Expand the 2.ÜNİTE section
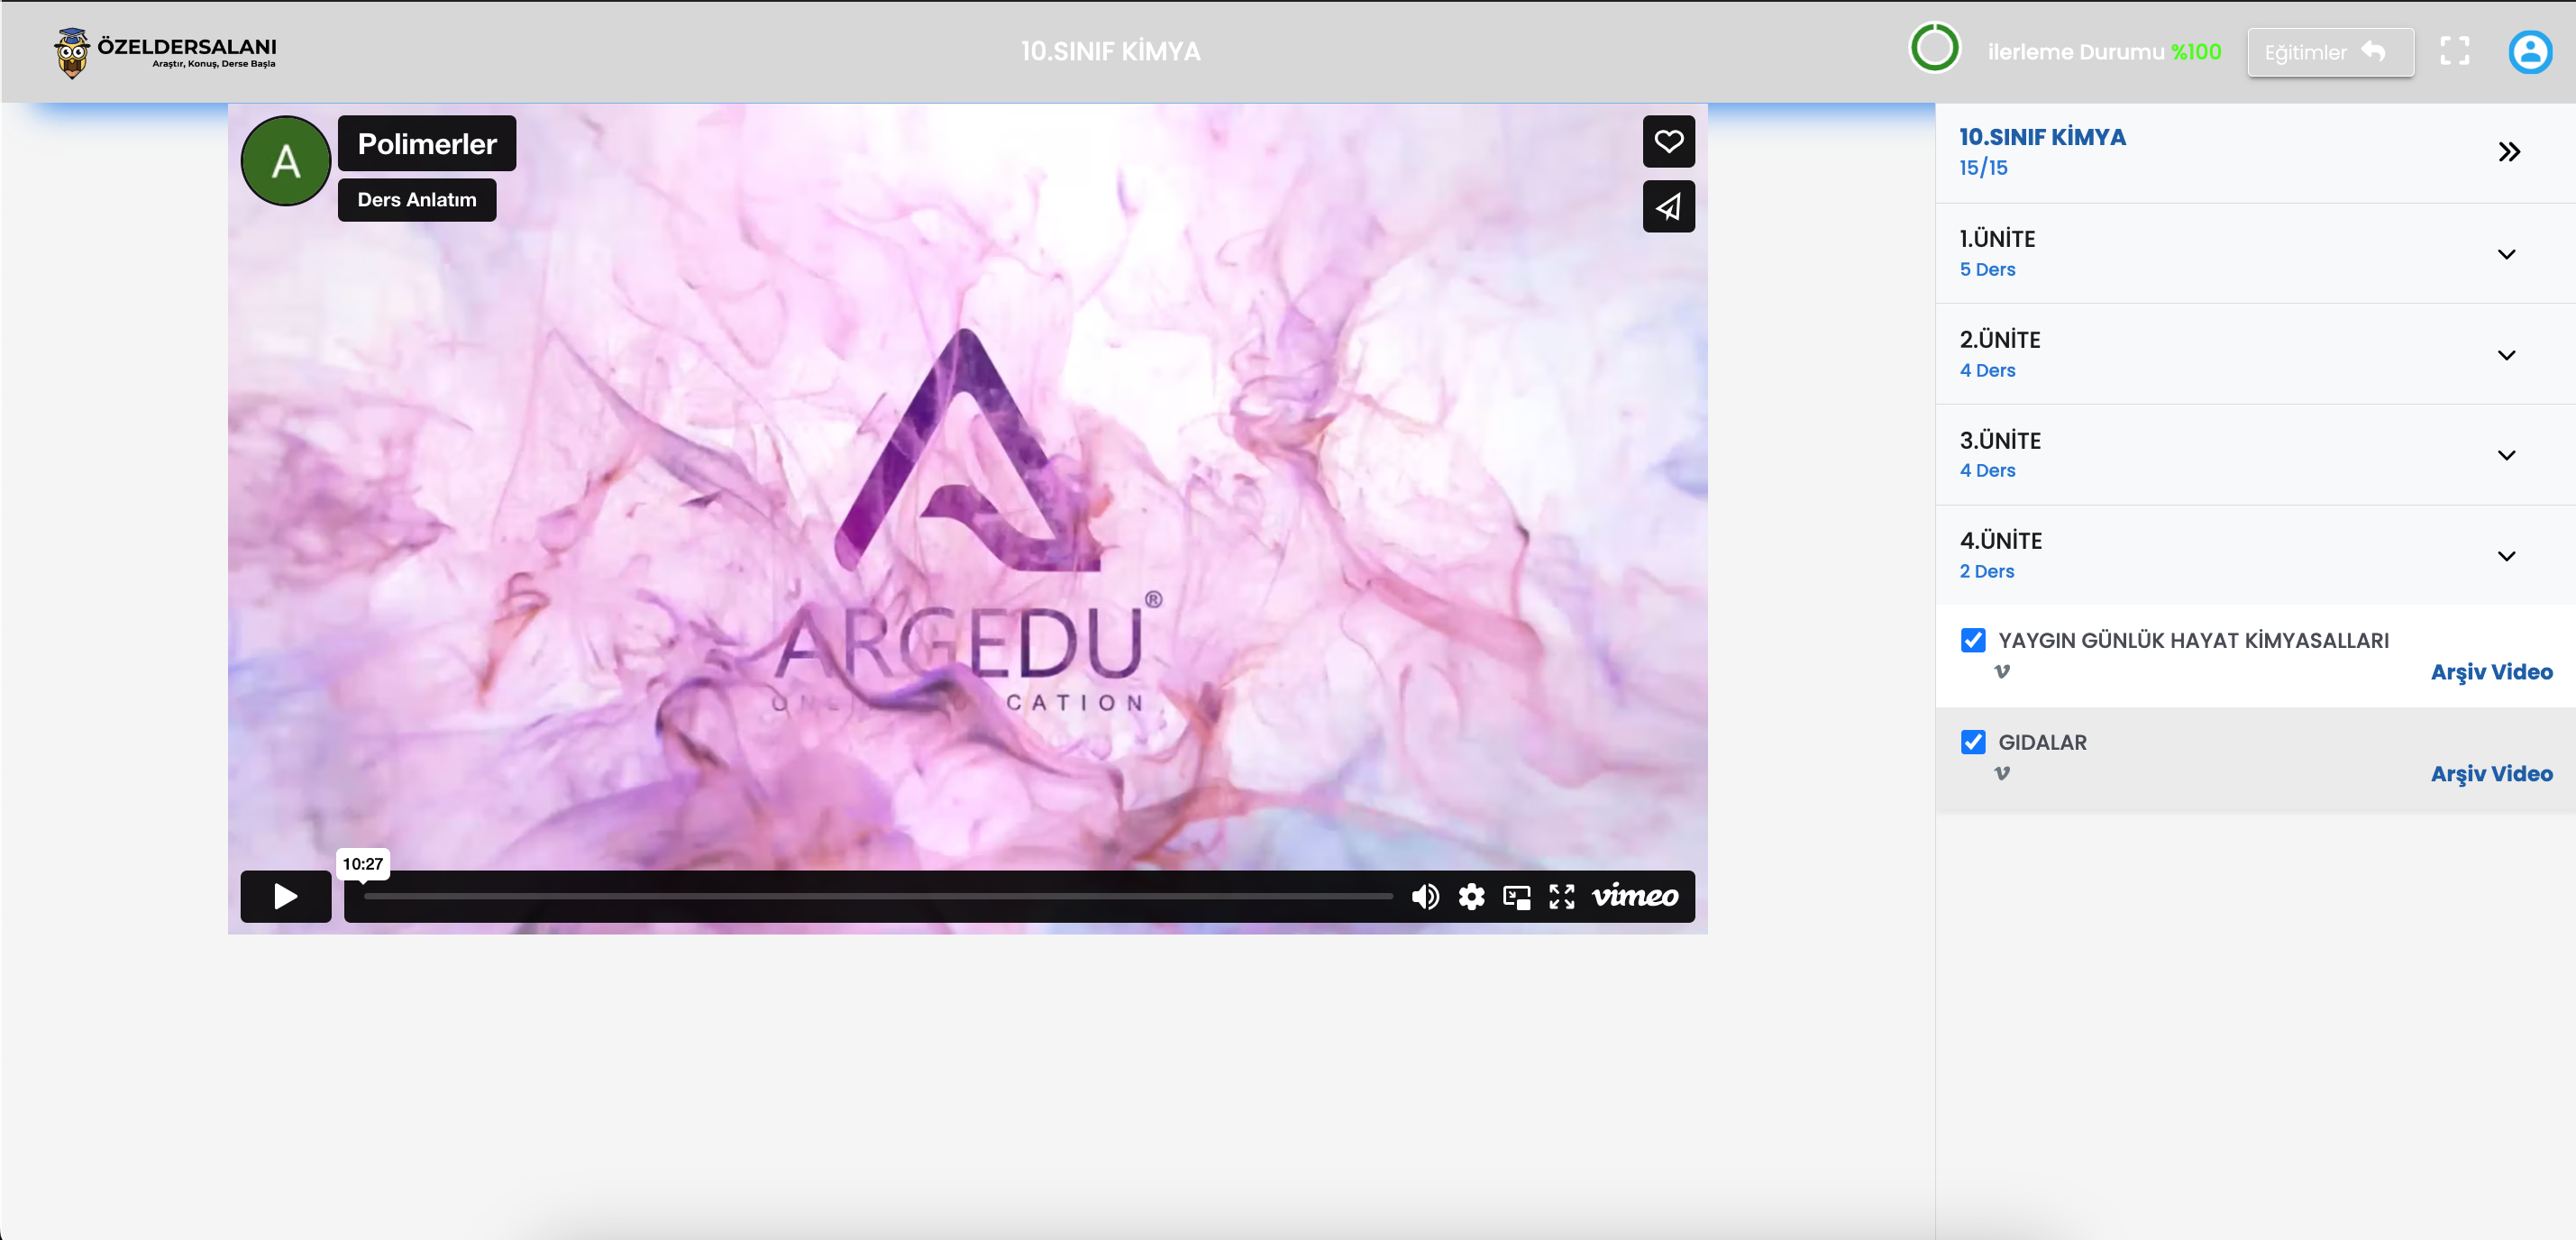This screenshot has width=2576, height=1240. tap(2506, 355)
